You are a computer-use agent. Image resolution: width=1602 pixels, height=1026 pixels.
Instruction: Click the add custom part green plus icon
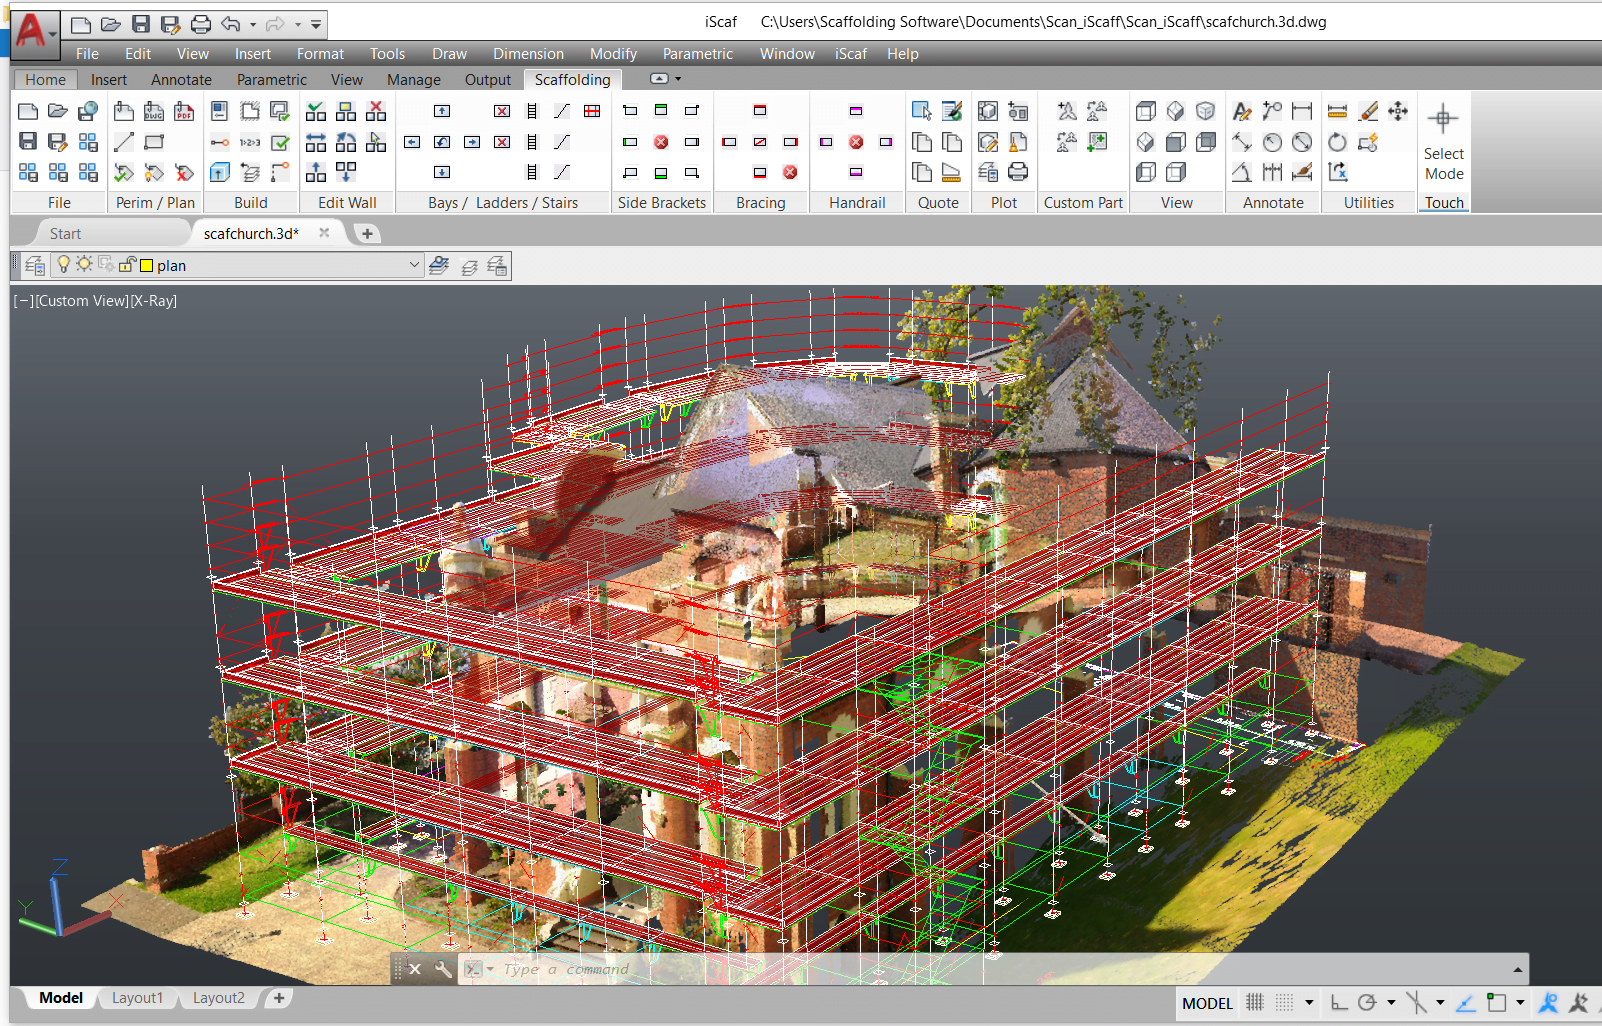pos(1098,142)
